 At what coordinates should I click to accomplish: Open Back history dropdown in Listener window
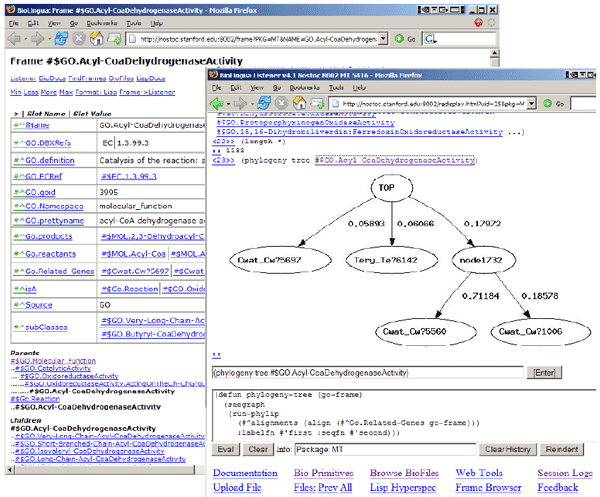(x=228, y=104)
